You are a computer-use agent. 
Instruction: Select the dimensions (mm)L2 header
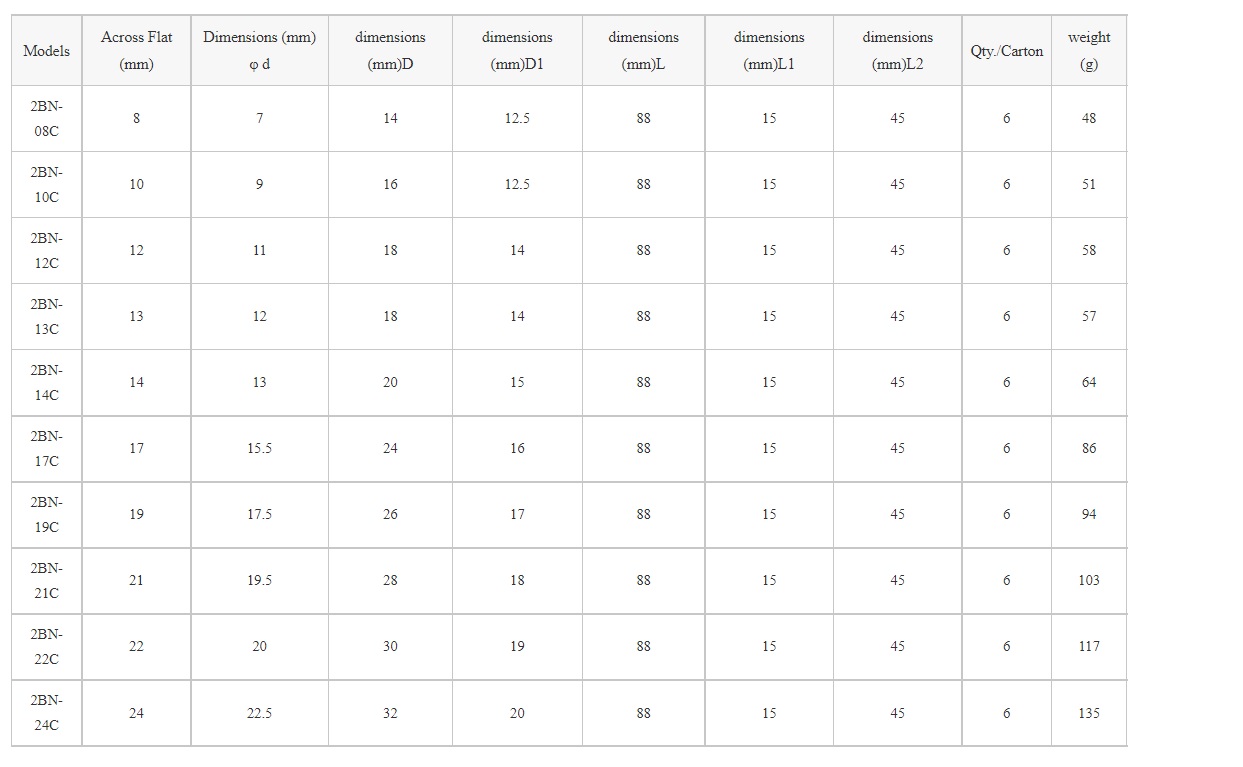[x=897, y=50]
